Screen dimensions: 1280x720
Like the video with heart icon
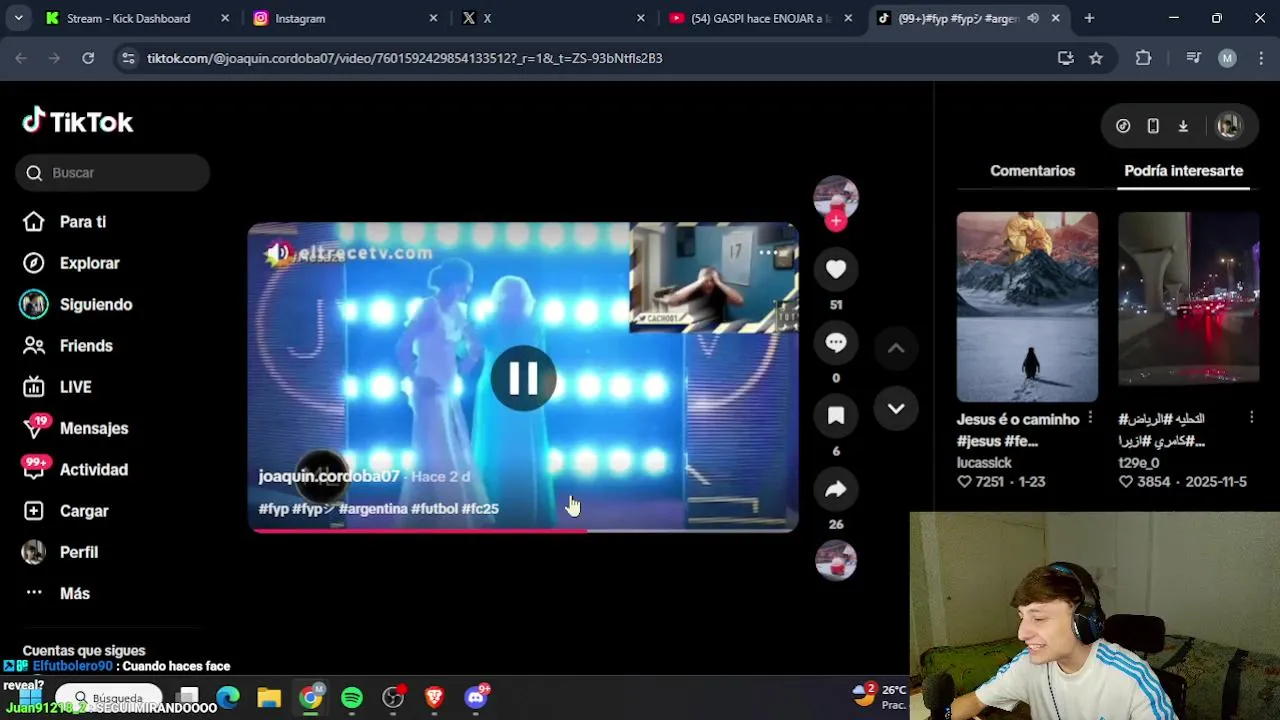(836, 269)
